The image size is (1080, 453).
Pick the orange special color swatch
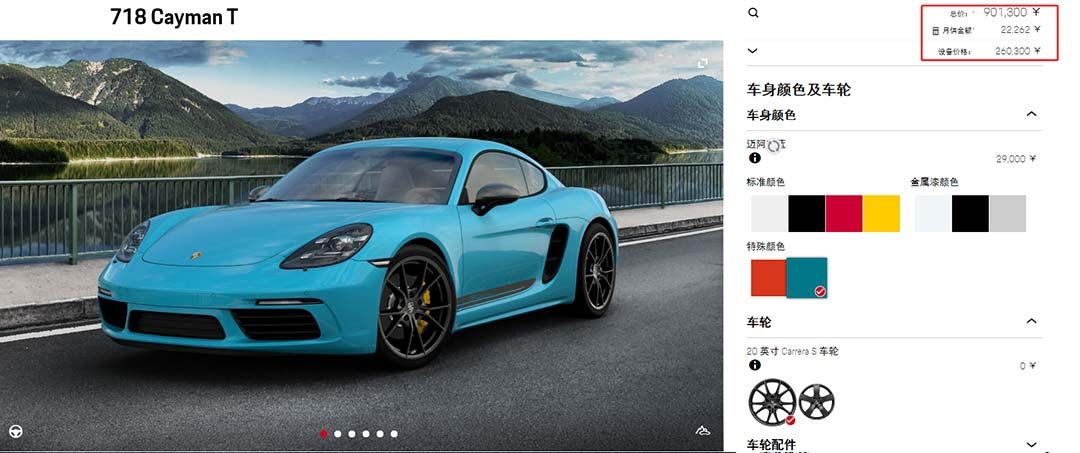pos(769,277)
